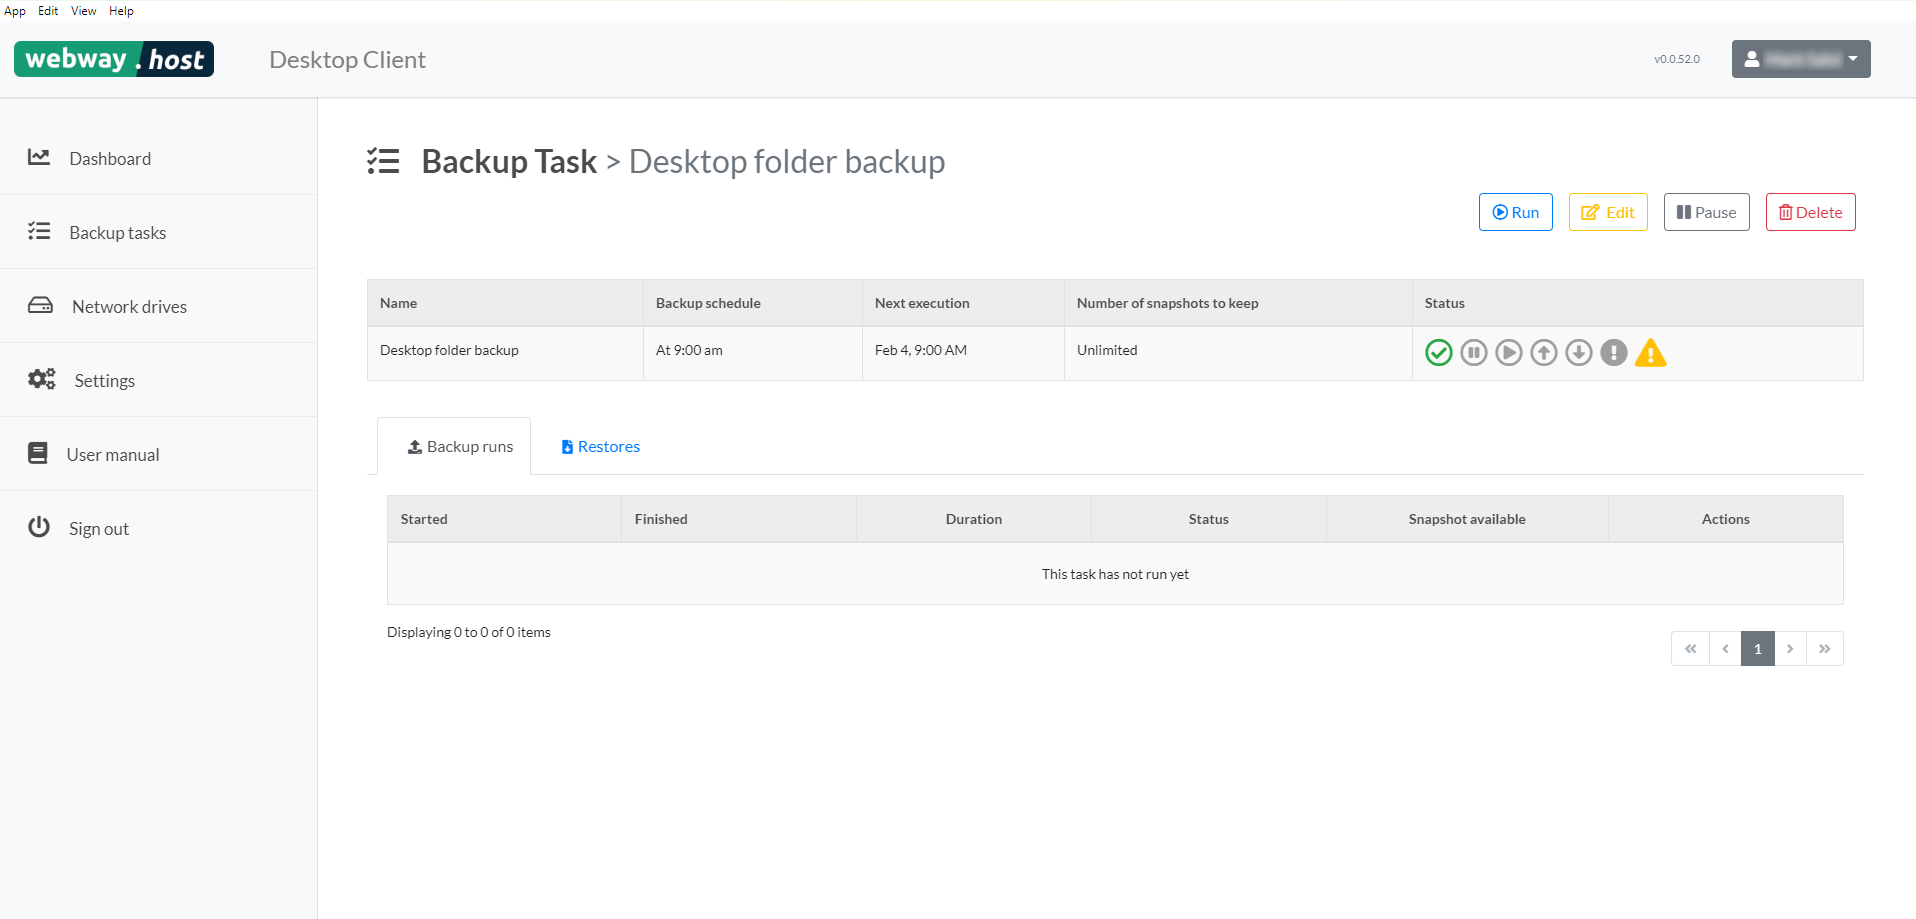
Task: Open Settings from the sidebar
Action: coord(104,380)
